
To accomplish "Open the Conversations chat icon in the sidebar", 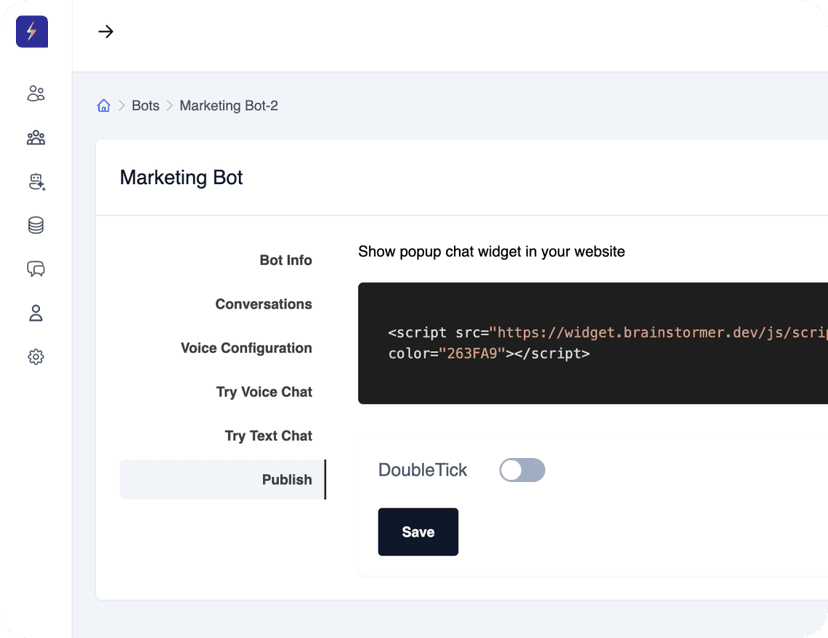I will click(36, 269).
